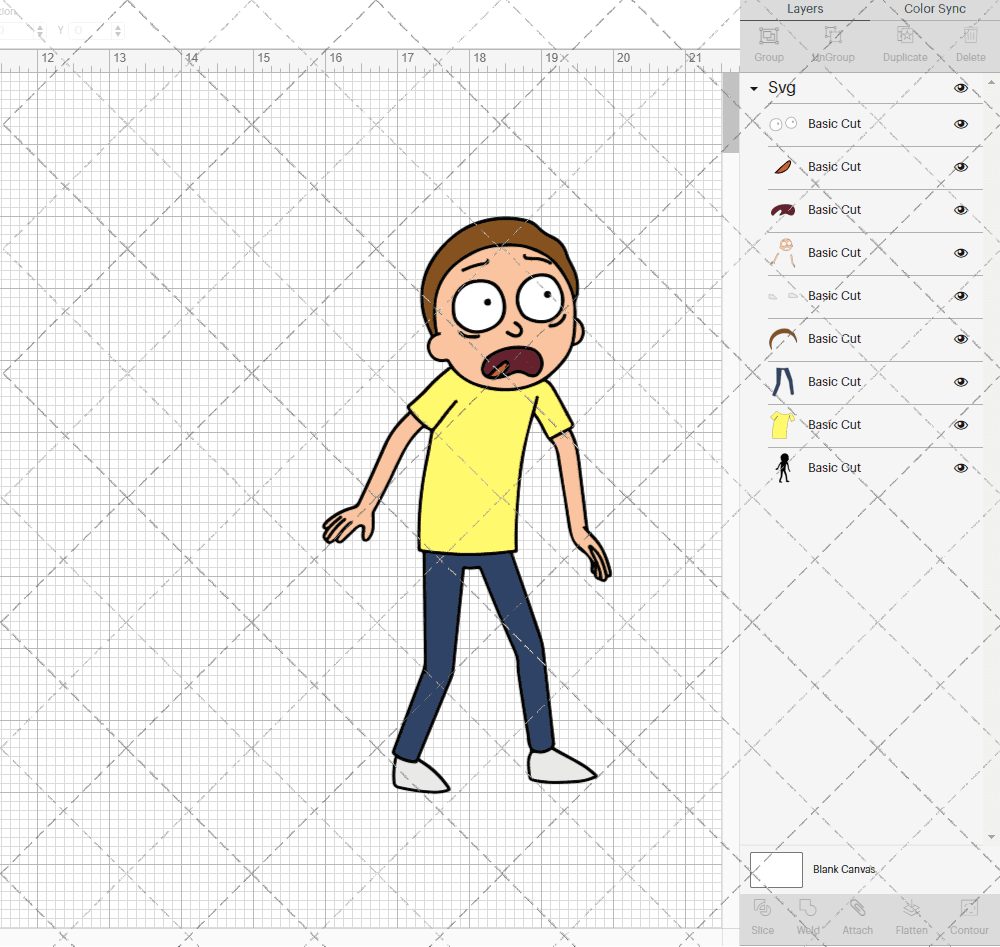The height and width of the screenshot is (947, 1000).
Task: Select the brown hair layer thumbnail
Action: [x=783, y=339]
